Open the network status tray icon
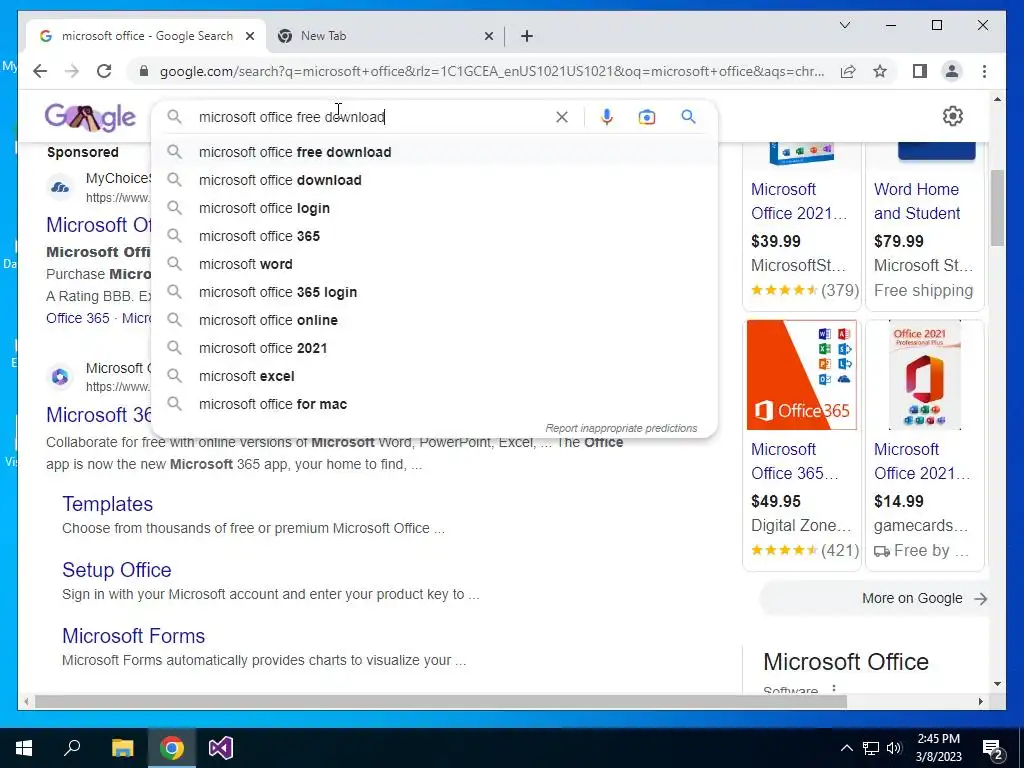 (871, 748)
